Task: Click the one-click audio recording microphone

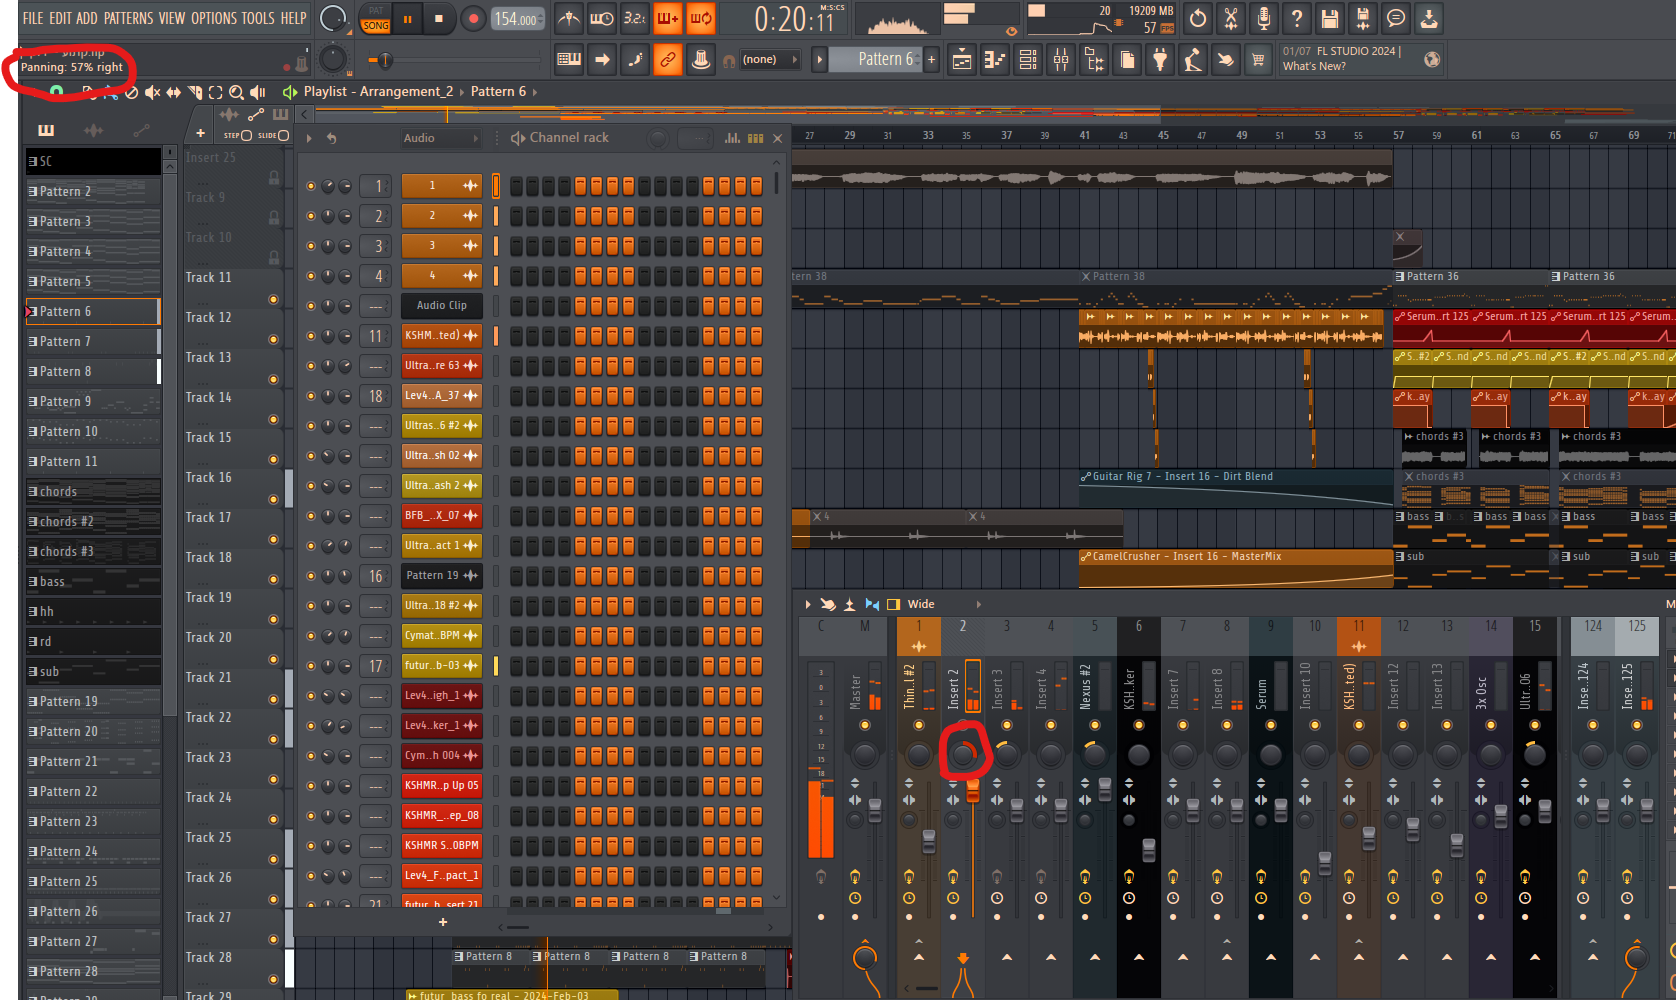Action: point(1264,18)
